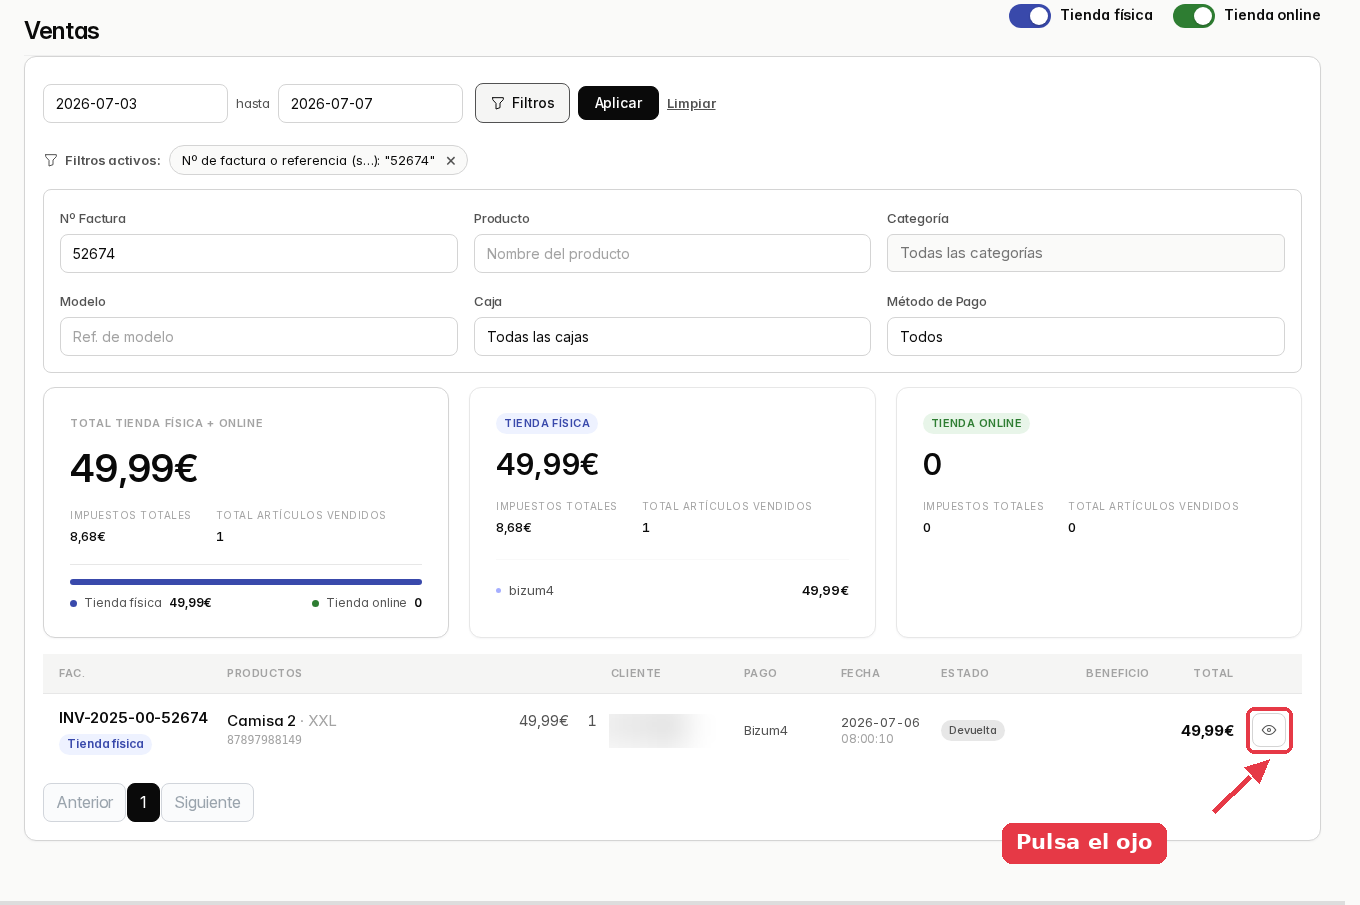The height and width of the screenshot is (905, 1360).
Task: Click the Bizum4 payment cell
Action: [x=766, y=731]
